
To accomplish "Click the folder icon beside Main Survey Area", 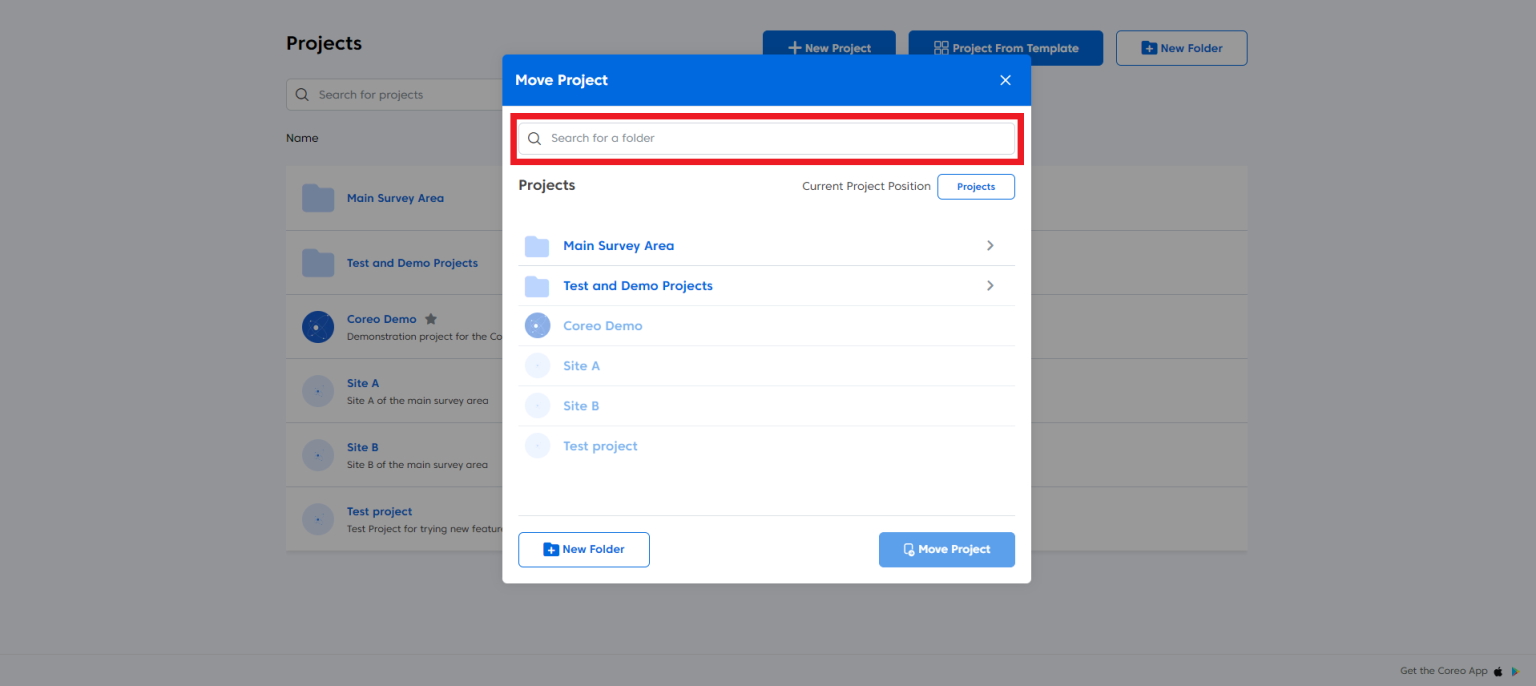I will point(537,245).
